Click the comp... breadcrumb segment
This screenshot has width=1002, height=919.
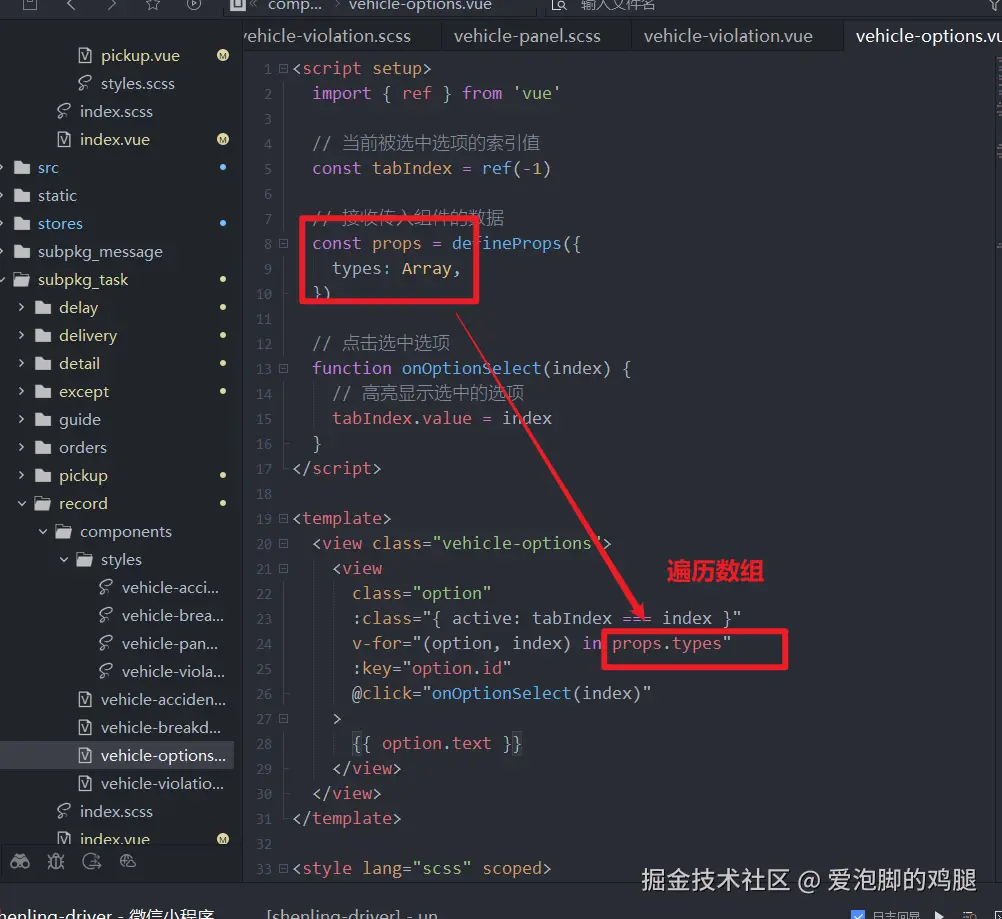[295, 5]
